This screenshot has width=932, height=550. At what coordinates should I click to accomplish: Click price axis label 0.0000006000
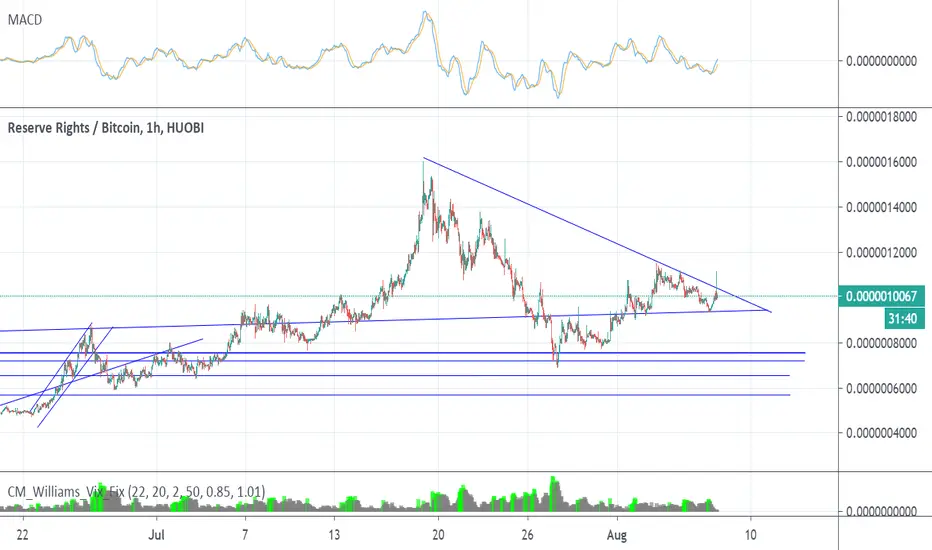[881, 388]
